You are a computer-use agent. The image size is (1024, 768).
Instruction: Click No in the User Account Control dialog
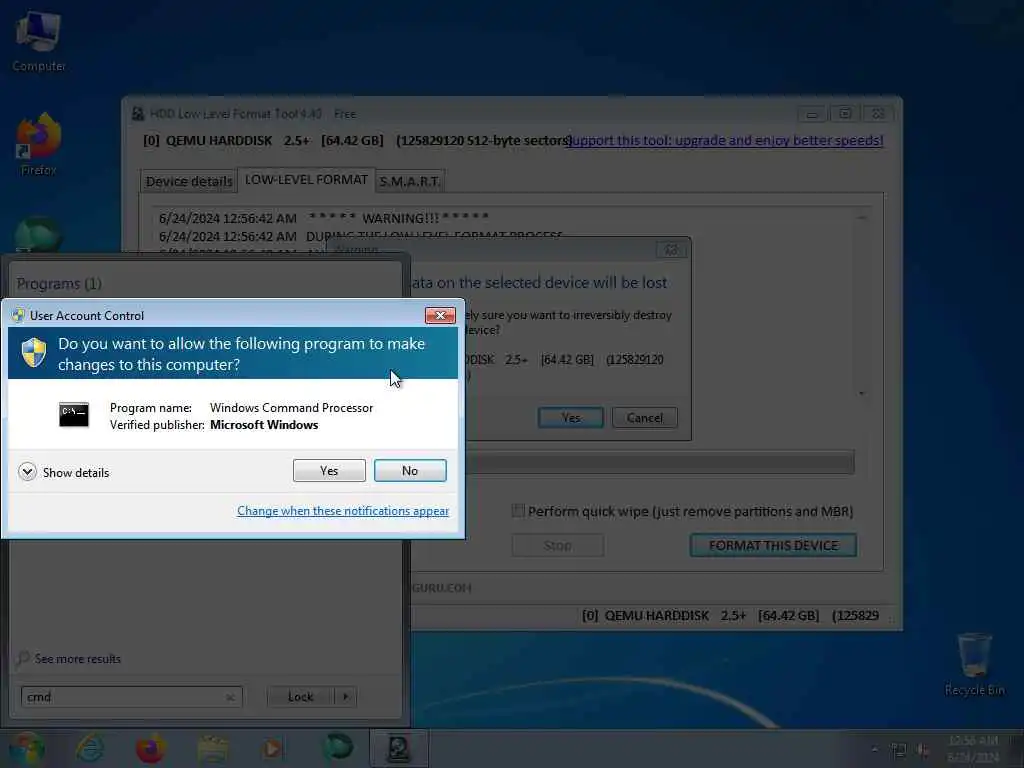click(410, 470)
